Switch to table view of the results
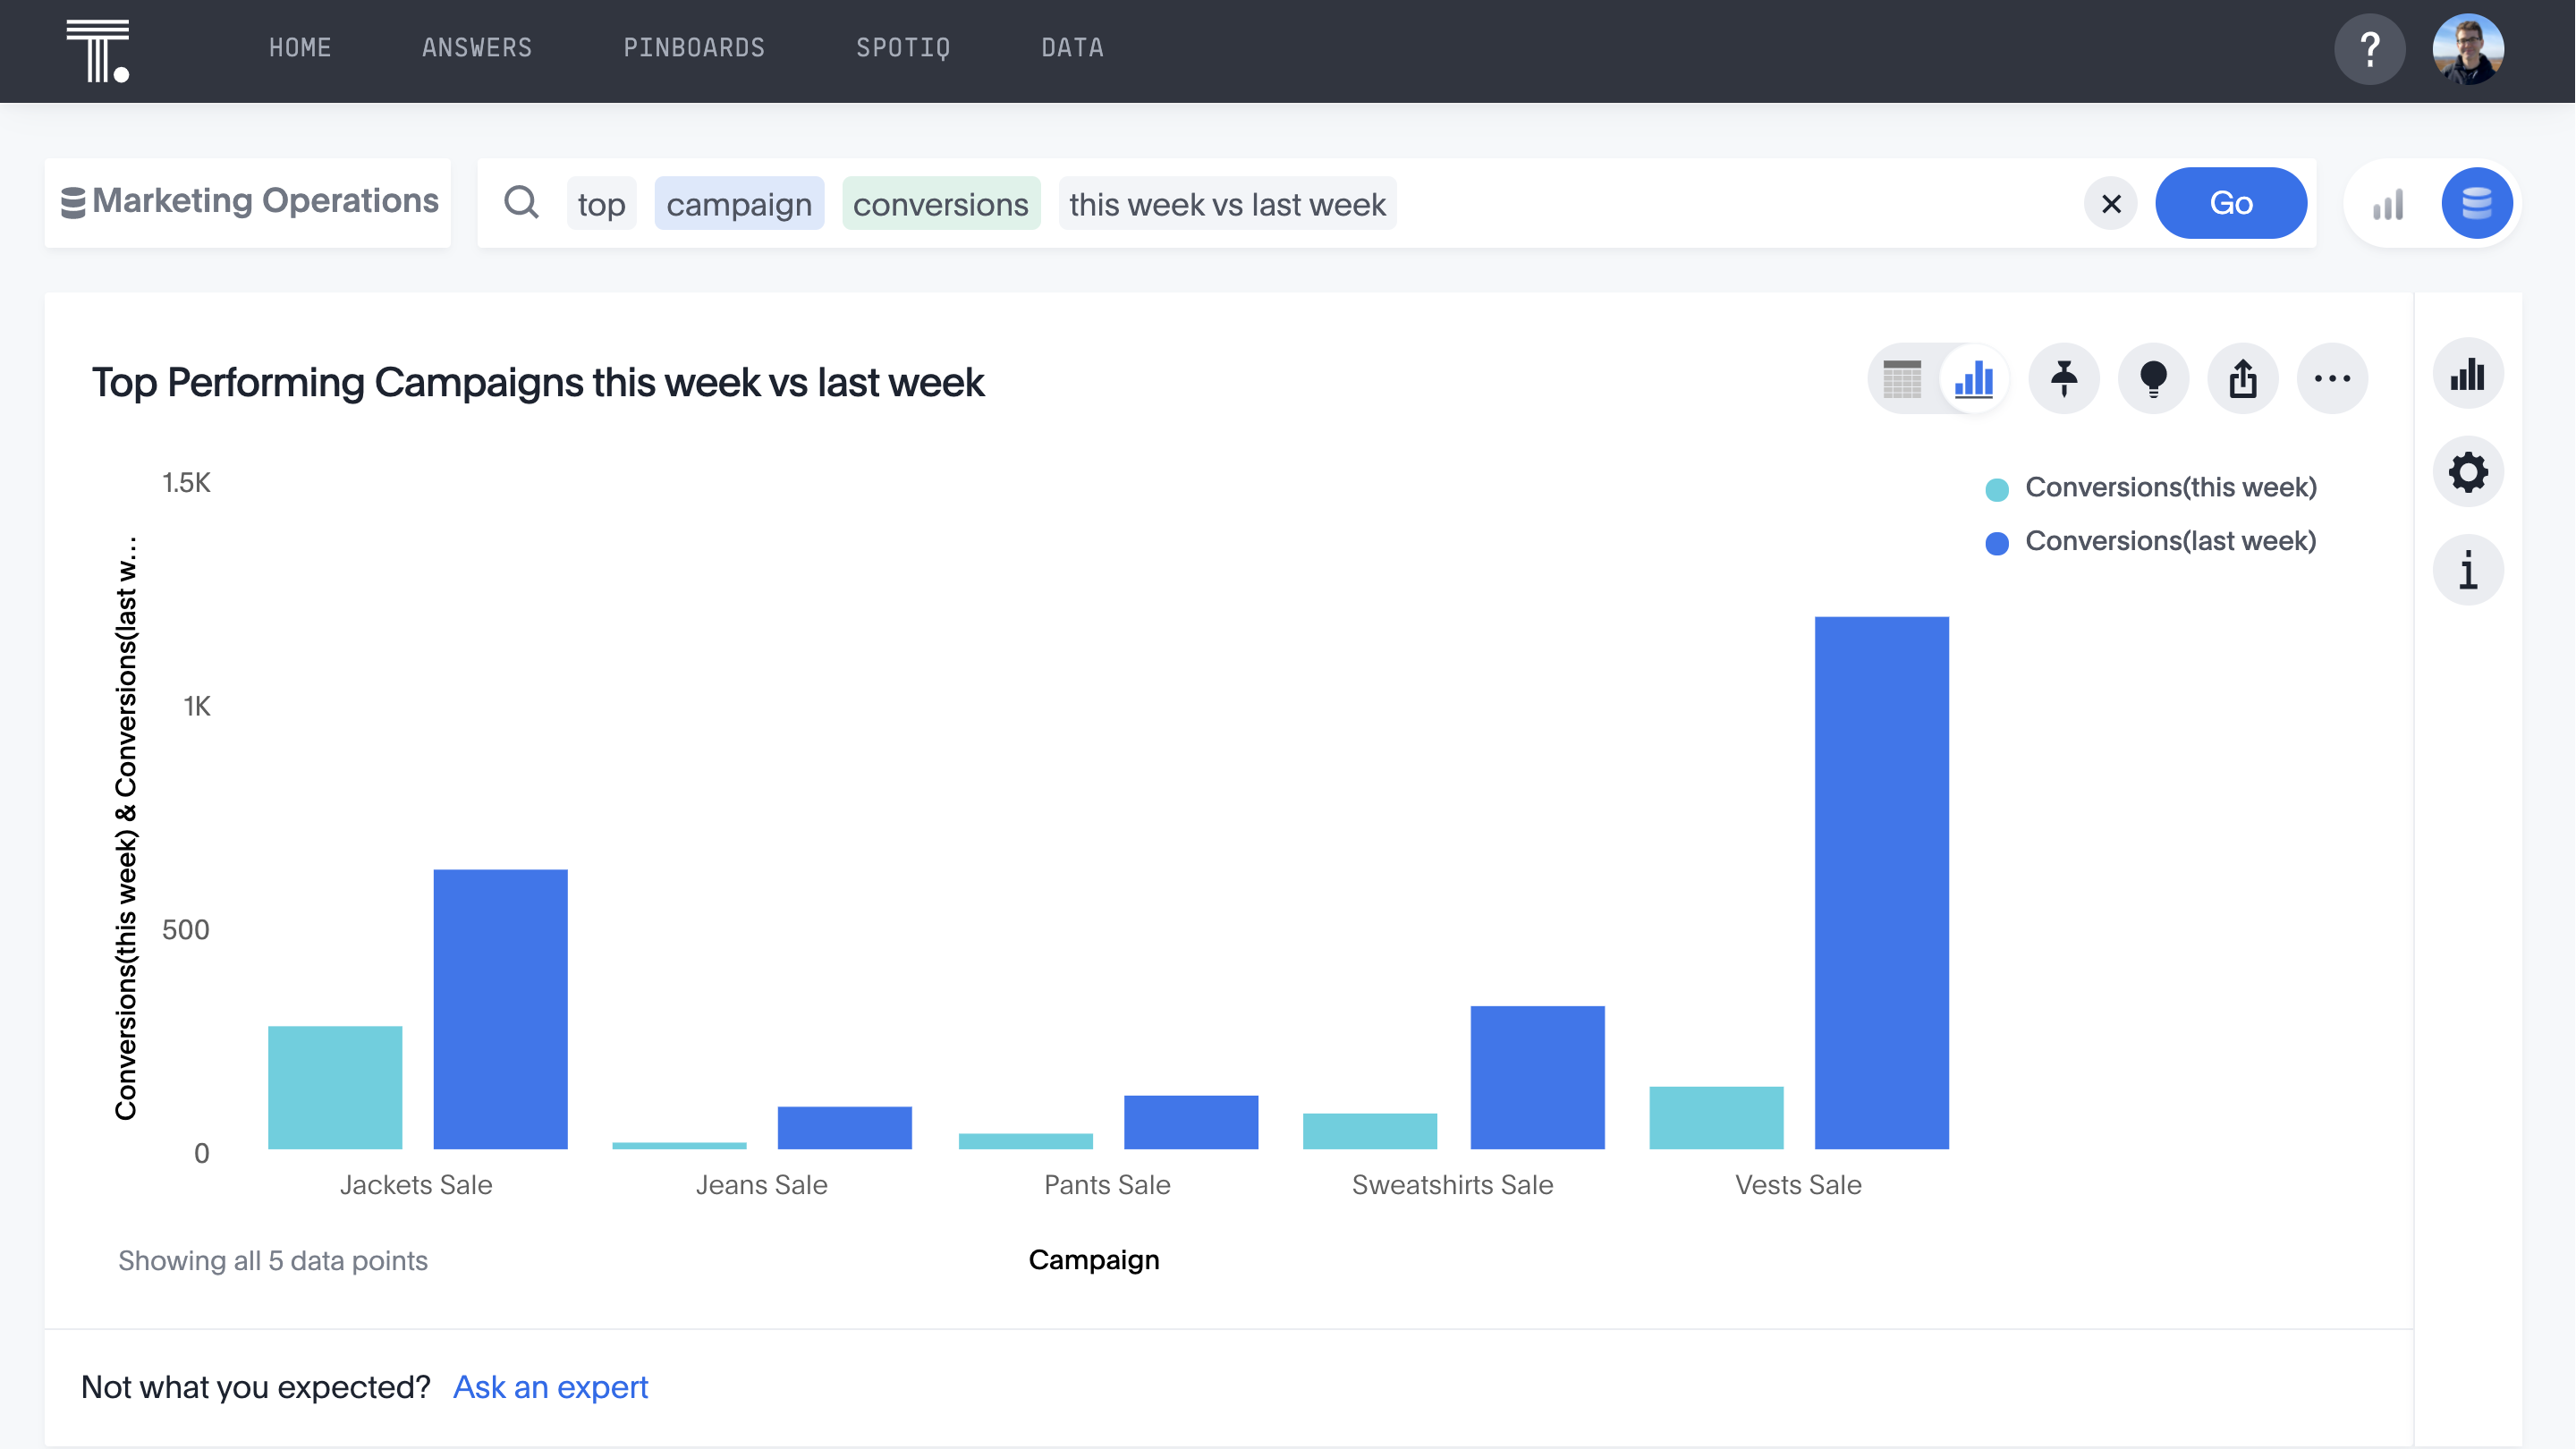Image resolution: width=2576 pixels, height=1449 pixels. point(1903,380)
